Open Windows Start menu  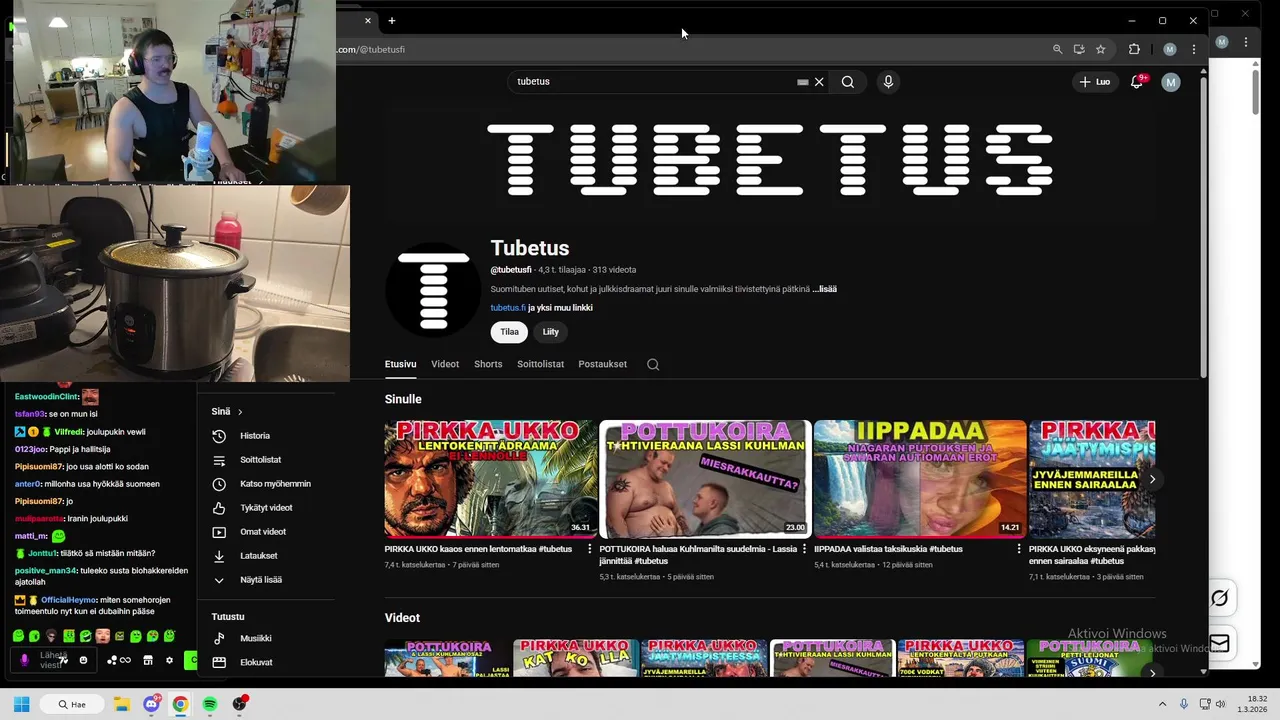[21, 704]
